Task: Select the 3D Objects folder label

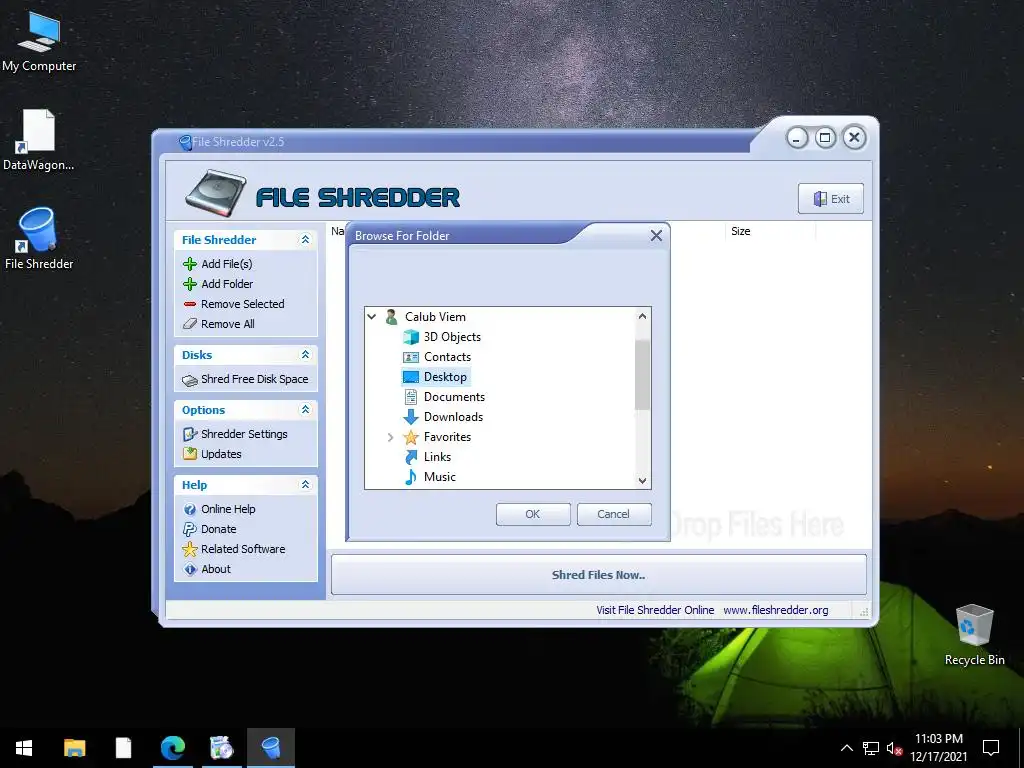Action: pos(452,337)
